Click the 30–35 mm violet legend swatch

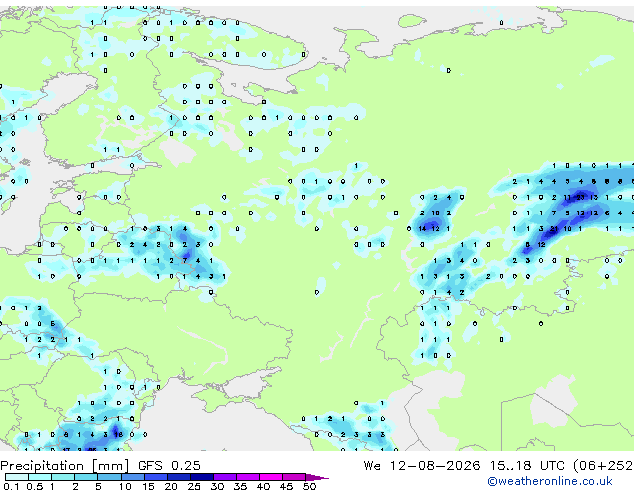coord(225,477)
